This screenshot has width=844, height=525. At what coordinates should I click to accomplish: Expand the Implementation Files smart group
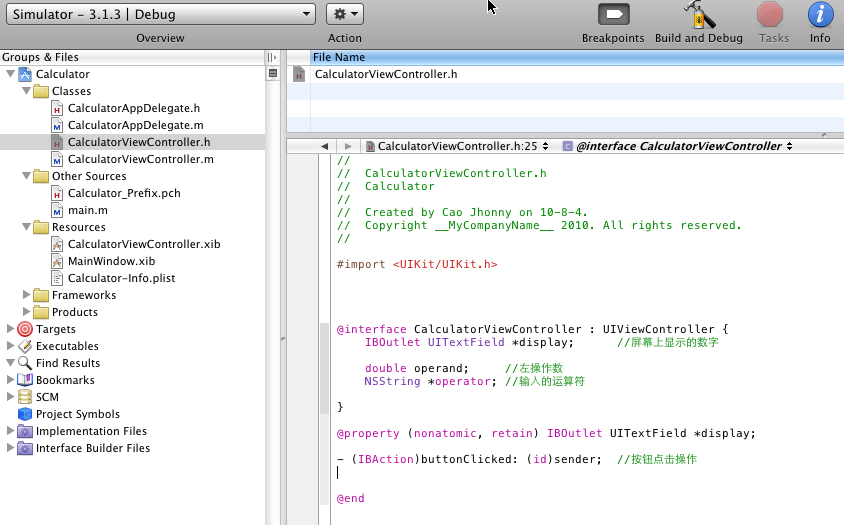click(x=10, y=431)
